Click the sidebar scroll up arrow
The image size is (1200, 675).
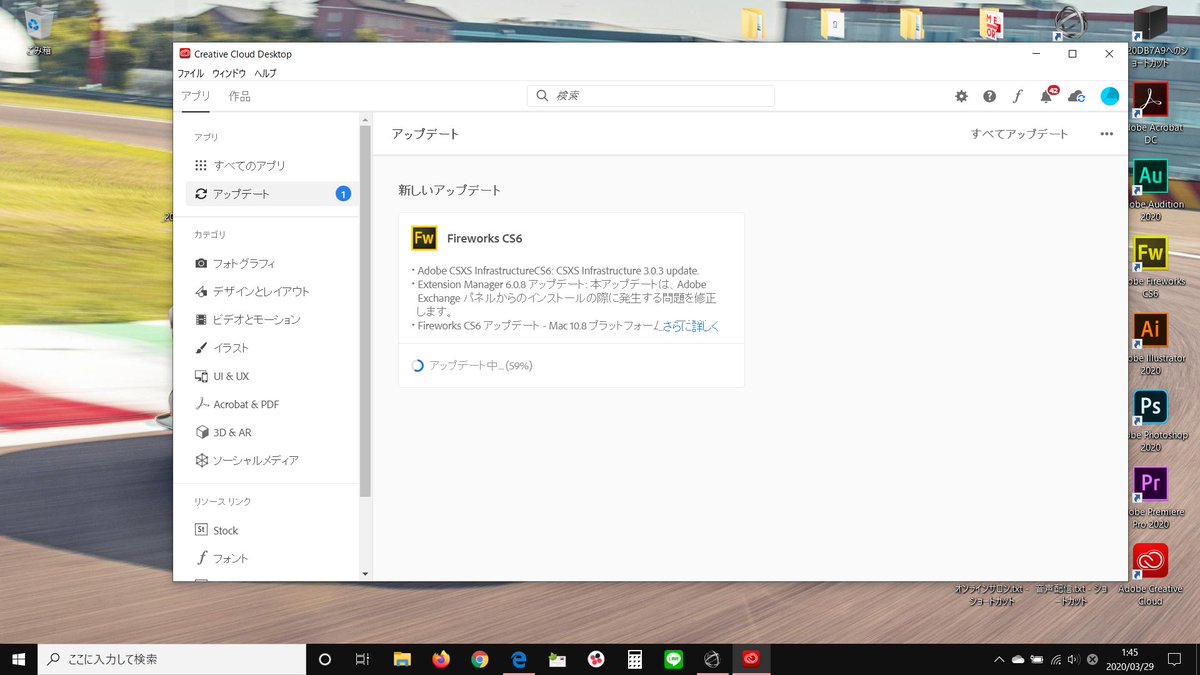pyautogui.click(x=365, y=119)
